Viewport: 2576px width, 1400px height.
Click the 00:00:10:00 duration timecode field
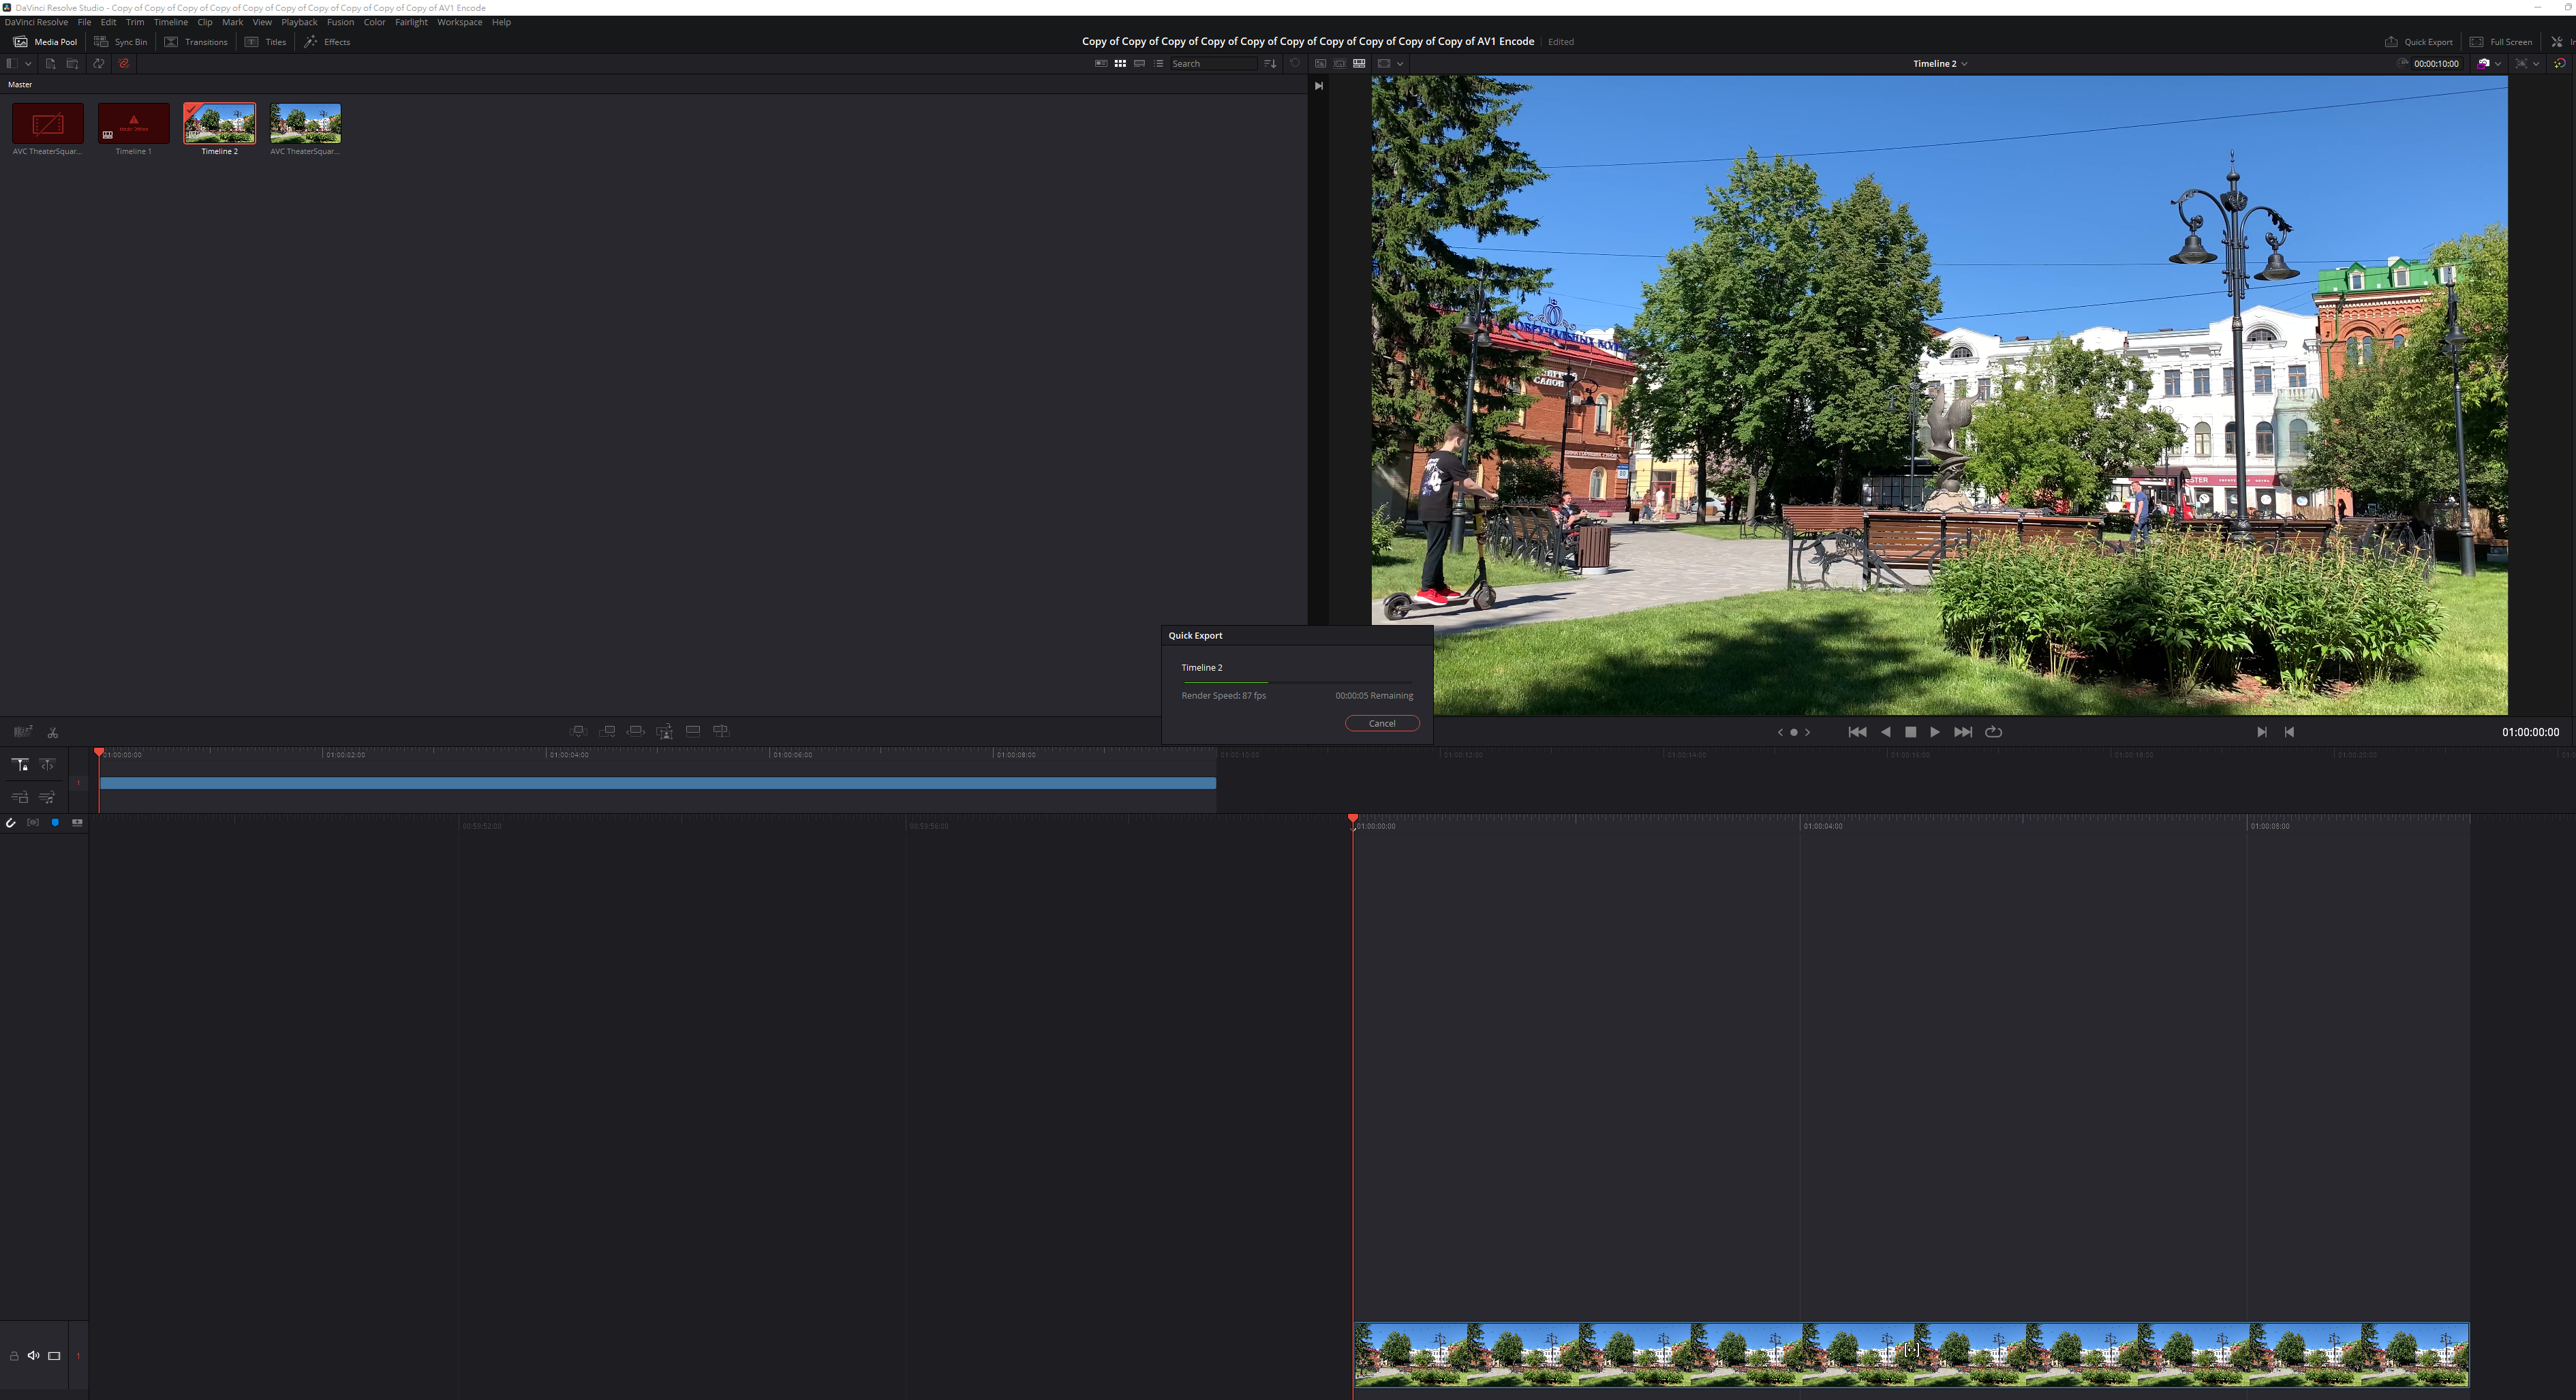click(x=2436, y=64)
